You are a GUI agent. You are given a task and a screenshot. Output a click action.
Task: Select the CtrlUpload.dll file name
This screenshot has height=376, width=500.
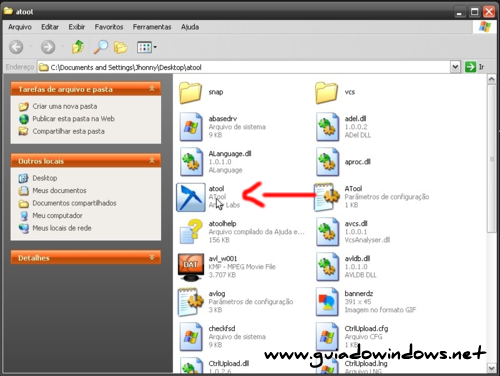click(x=229, y=364)
